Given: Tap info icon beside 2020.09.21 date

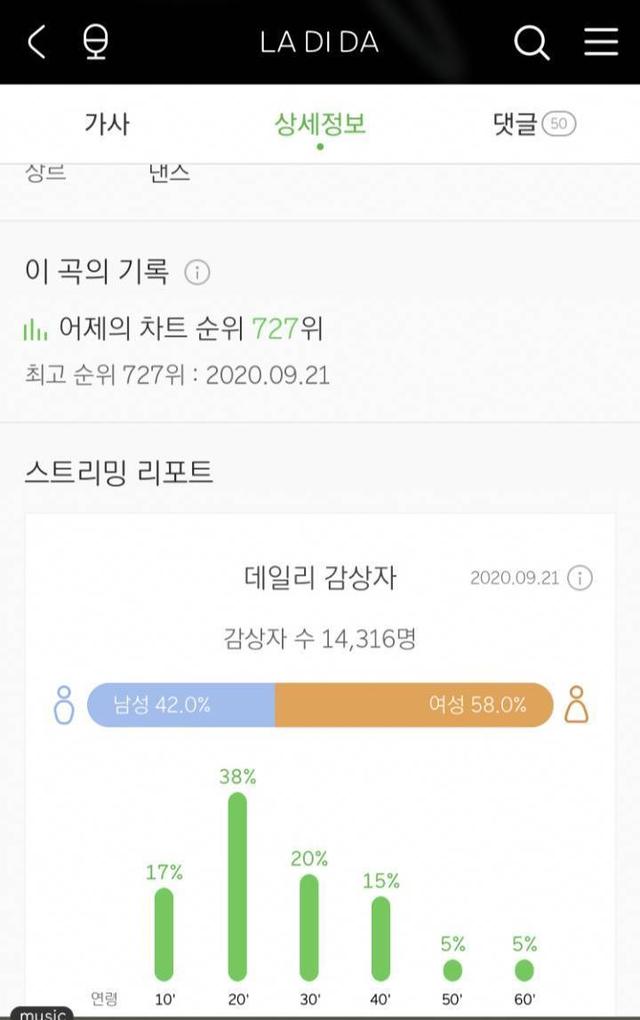Looking at the screenshot, I should [580, 578].
